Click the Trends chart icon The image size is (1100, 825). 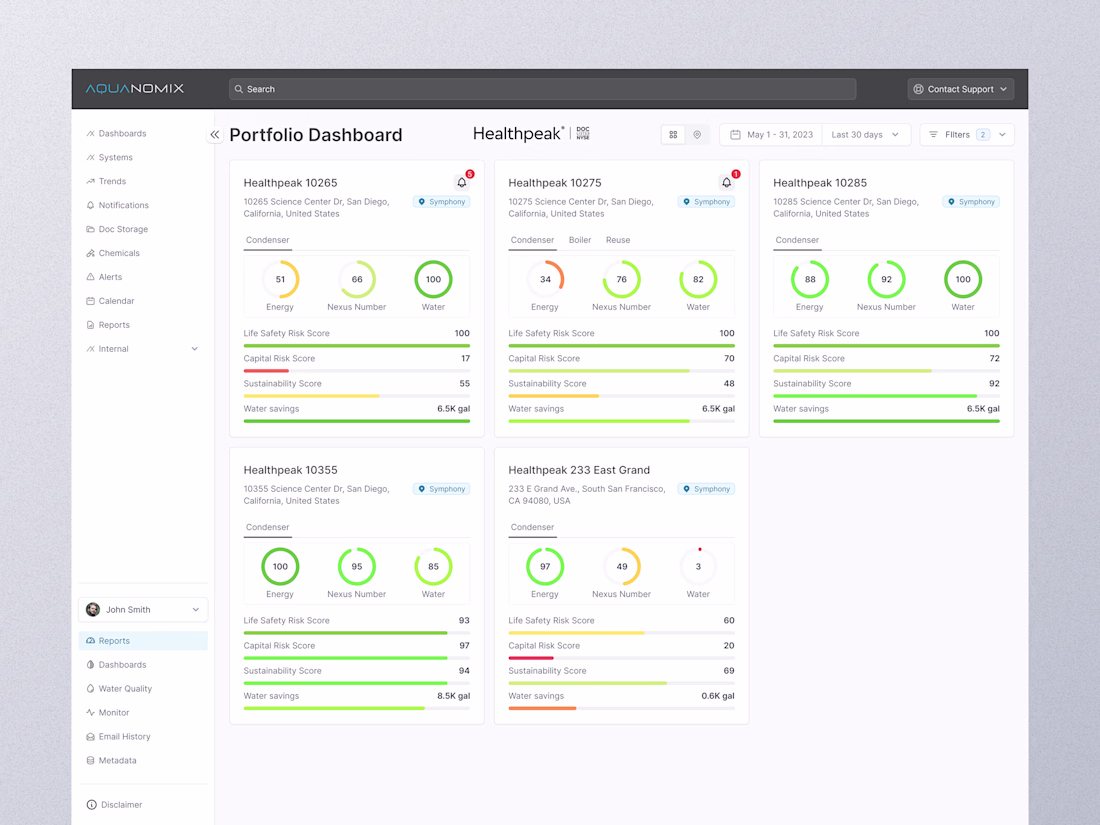[90, 182]
